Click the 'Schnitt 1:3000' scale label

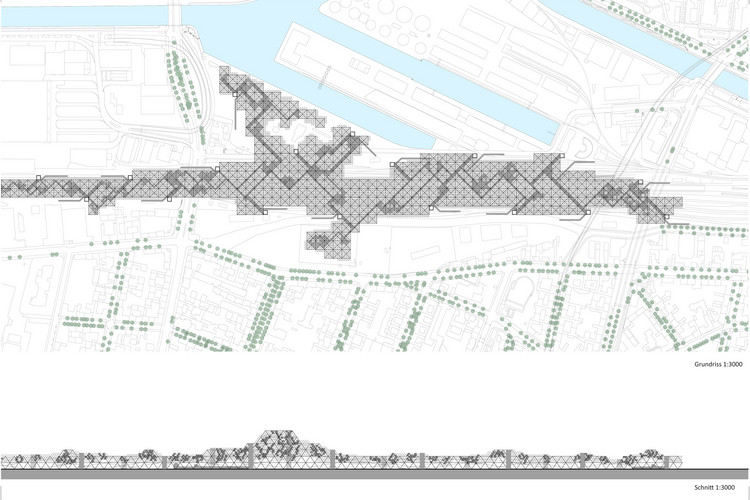coord(715,488)
